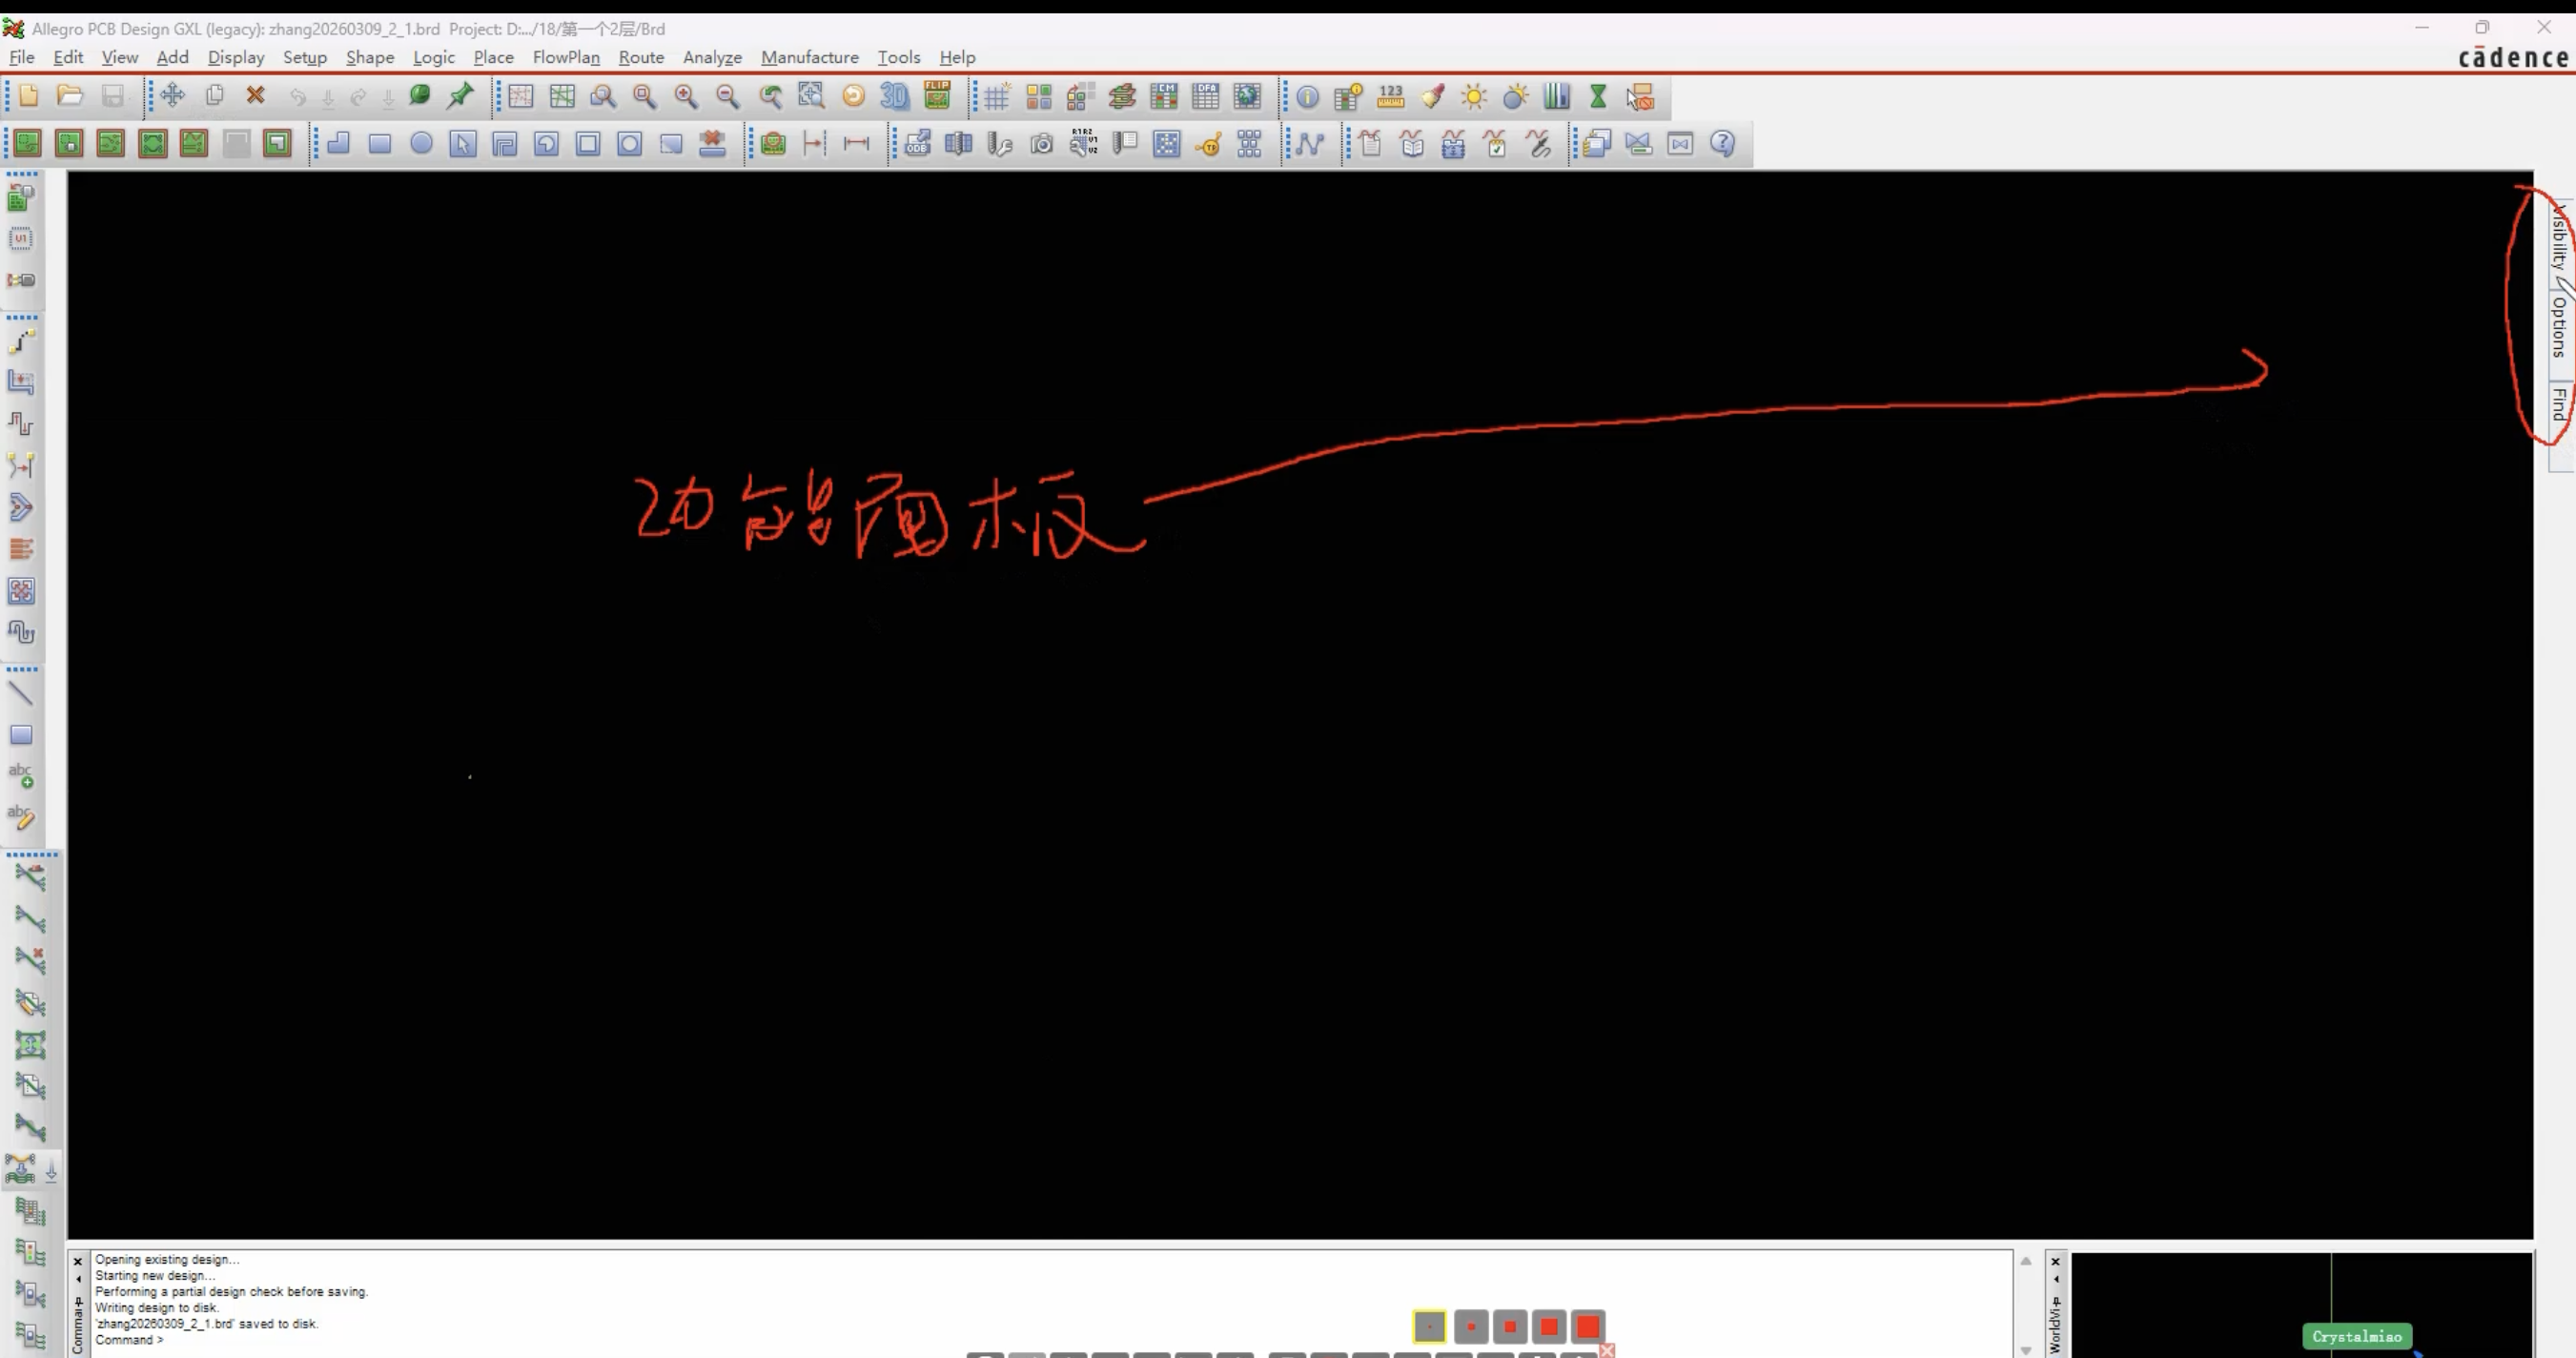Click the console scrollbar down arrow
Image resolution: width=2576 pixels, height=1358 pixels.
[x=2025, y=1350]
